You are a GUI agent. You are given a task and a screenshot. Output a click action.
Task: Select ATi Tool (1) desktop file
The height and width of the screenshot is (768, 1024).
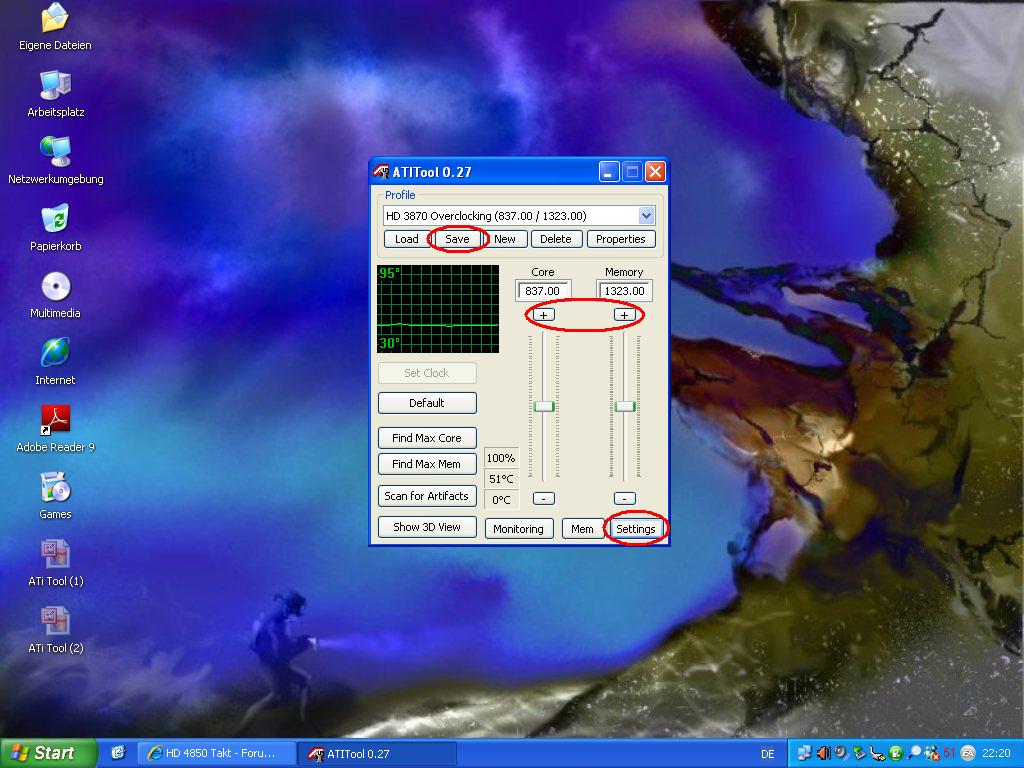56,563
